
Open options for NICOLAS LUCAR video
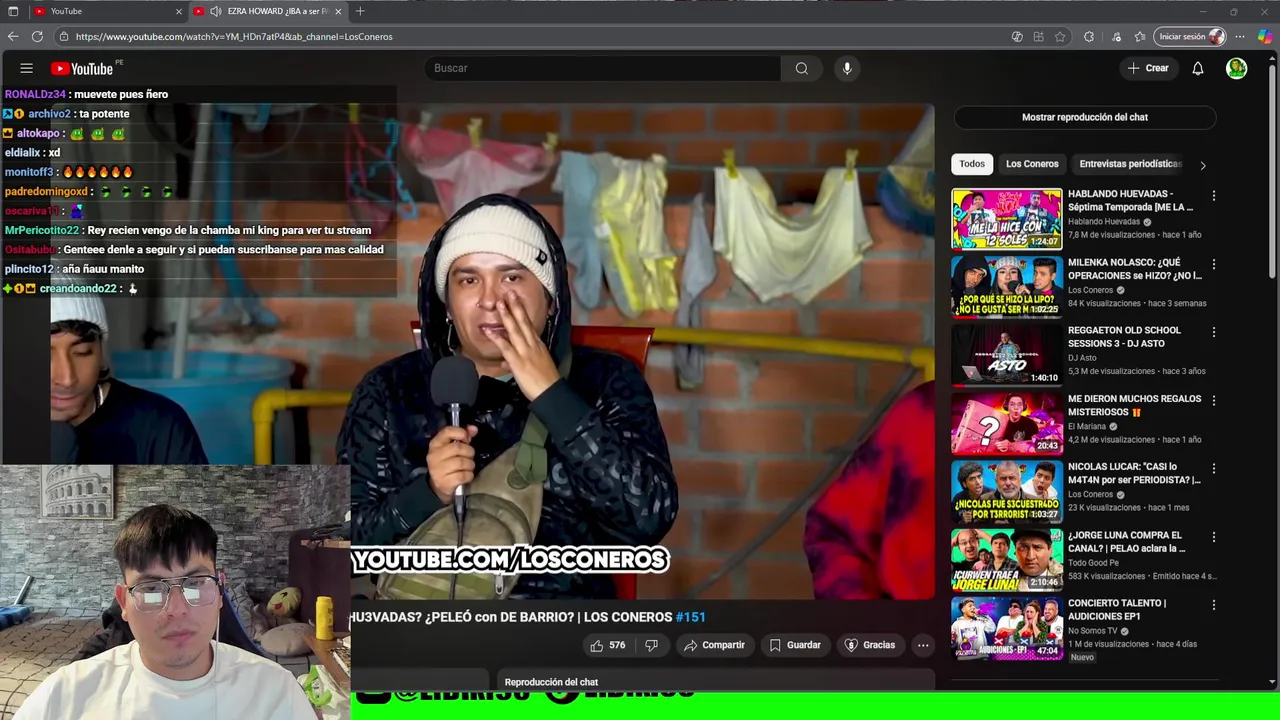click(x=1214, y=468)
